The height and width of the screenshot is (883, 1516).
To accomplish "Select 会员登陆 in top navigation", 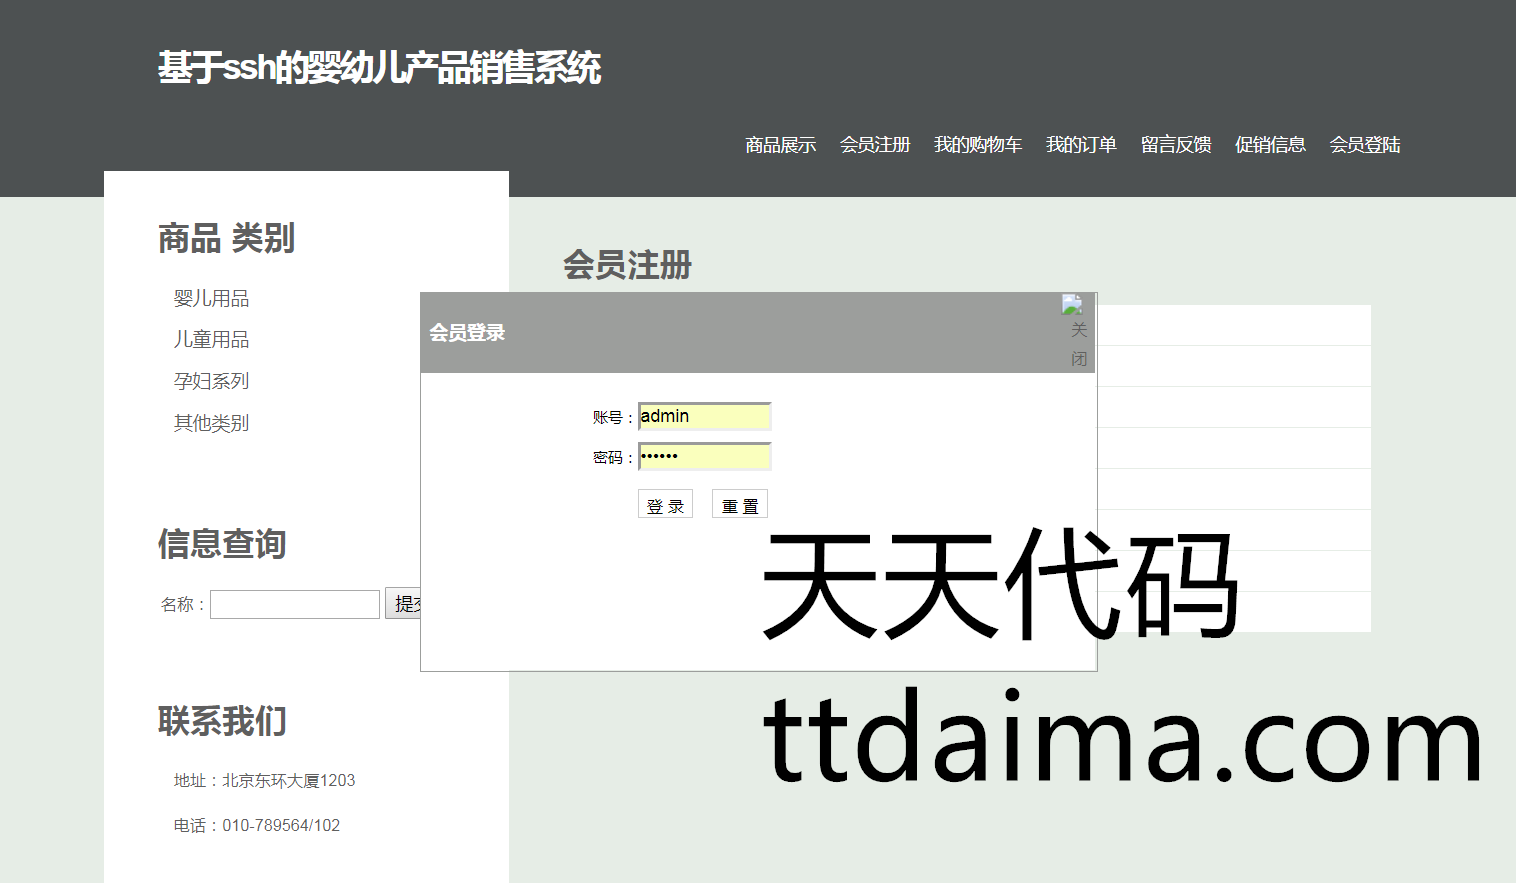I will pyautogui.click(x=1364, y=145).
